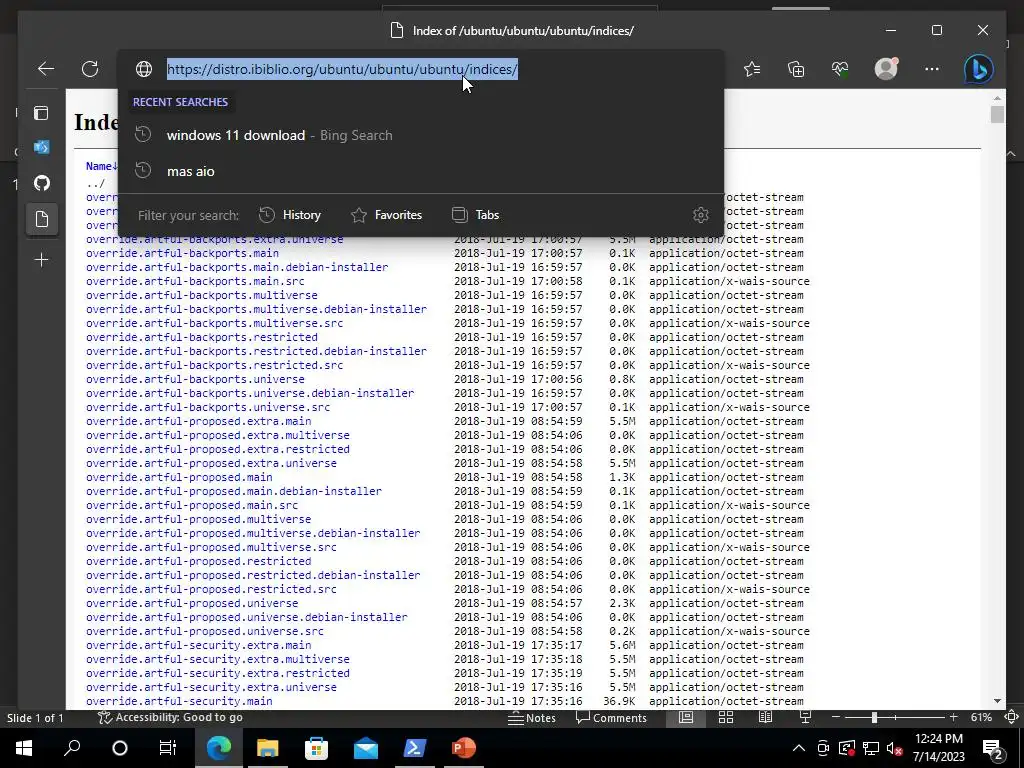Image resolution: width=1024 pixels, height=768 pixels.
Task: Open parent directory ../ link
Action: 95,184
